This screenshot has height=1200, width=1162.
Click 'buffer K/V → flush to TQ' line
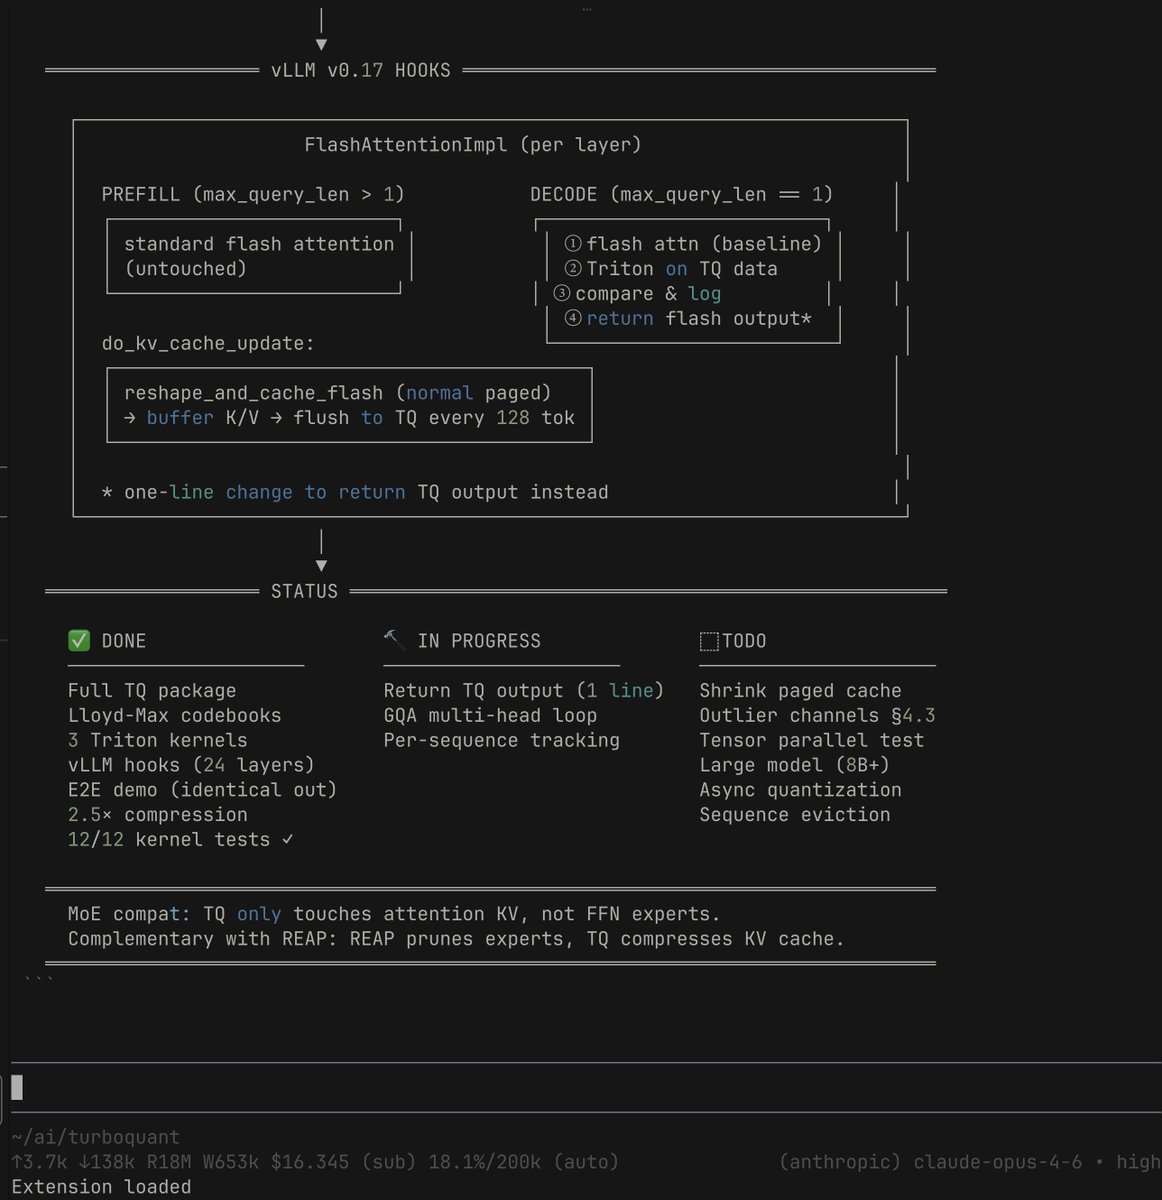click(349, 418)
